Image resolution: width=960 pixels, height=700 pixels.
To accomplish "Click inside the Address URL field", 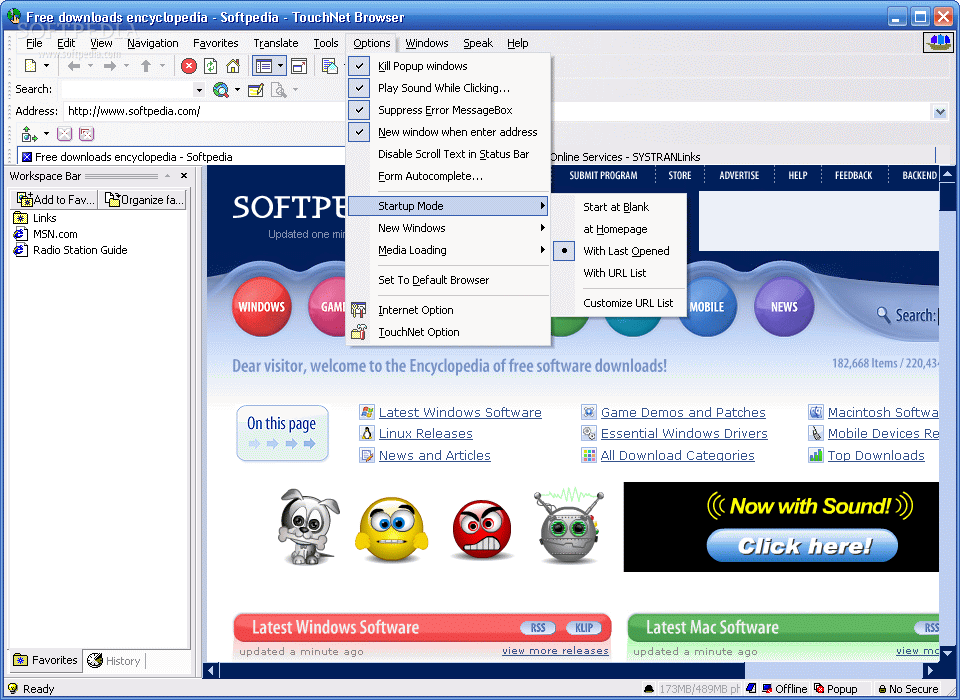I will pos(496,111).
